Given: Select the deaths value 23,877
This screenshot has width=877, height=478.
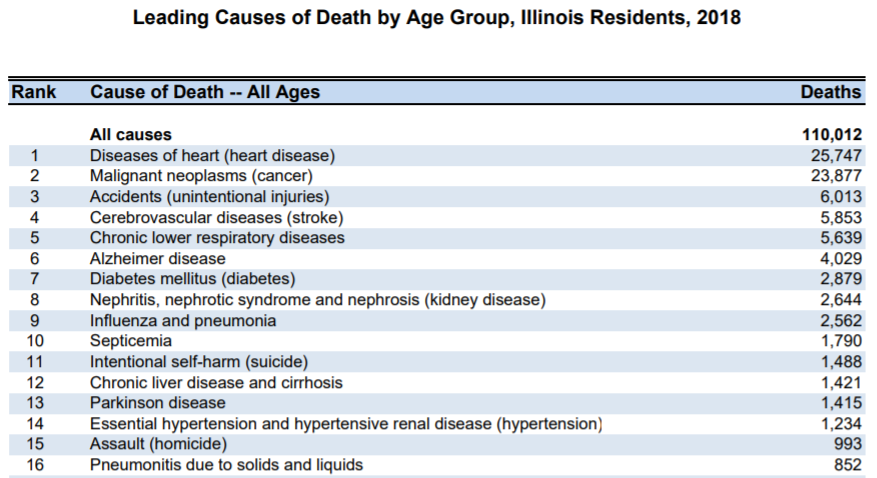Looking at the screenshot, I should [x=836, y=176].
